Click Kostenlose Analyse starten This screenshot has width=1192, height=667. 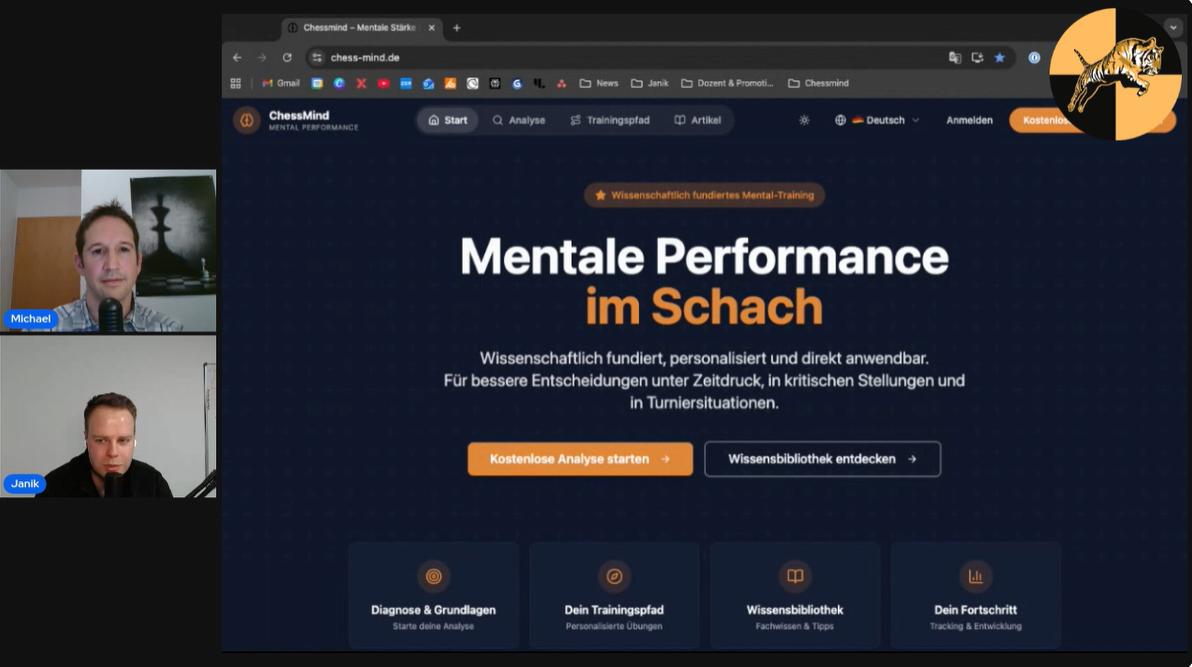[579, 458]
